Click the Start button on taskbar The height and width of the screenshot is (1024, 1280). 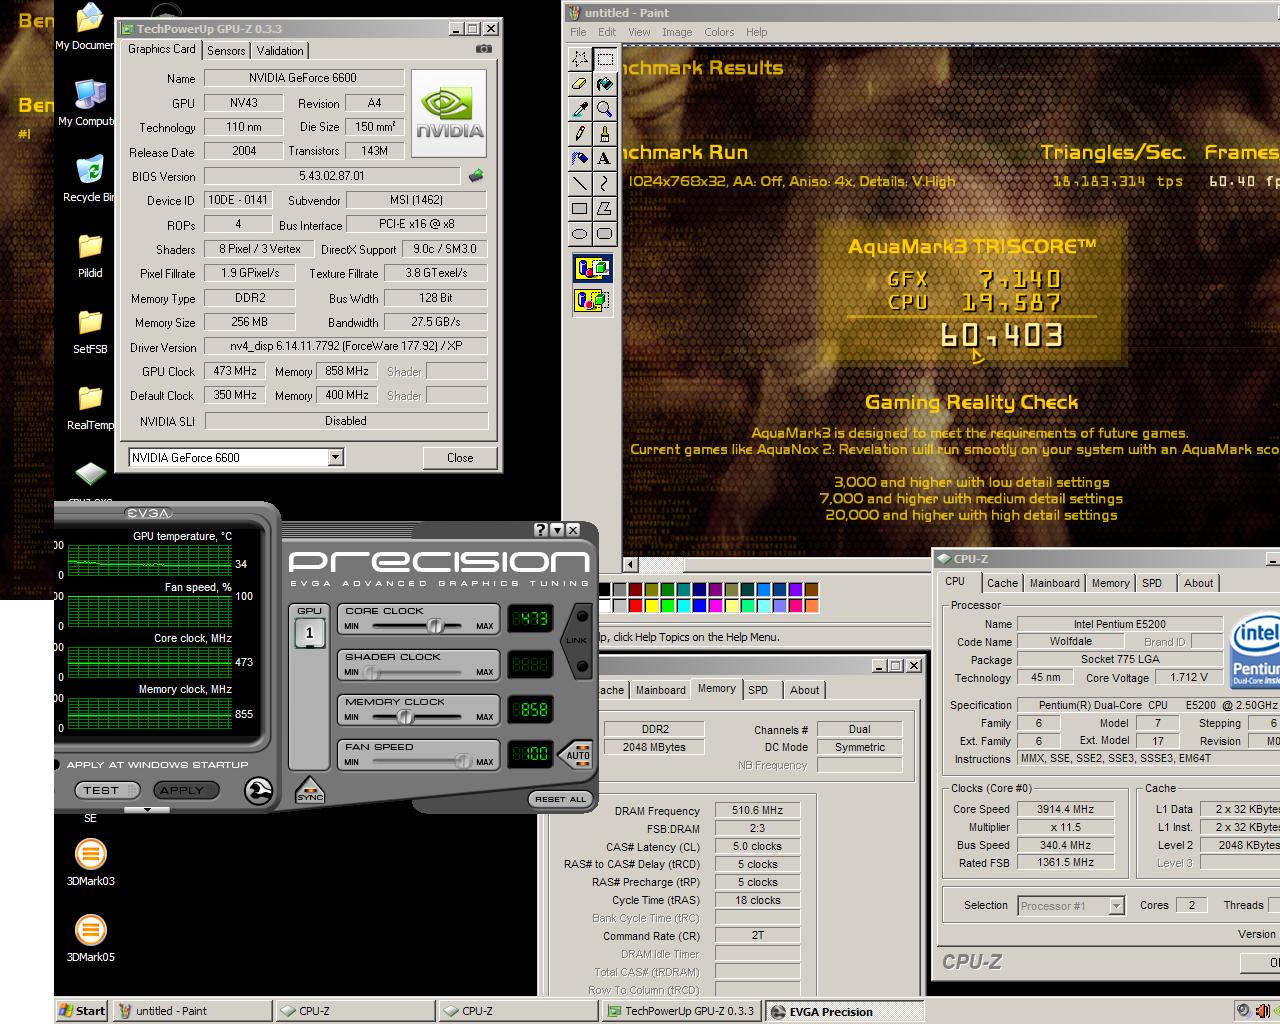point(82,1011)
